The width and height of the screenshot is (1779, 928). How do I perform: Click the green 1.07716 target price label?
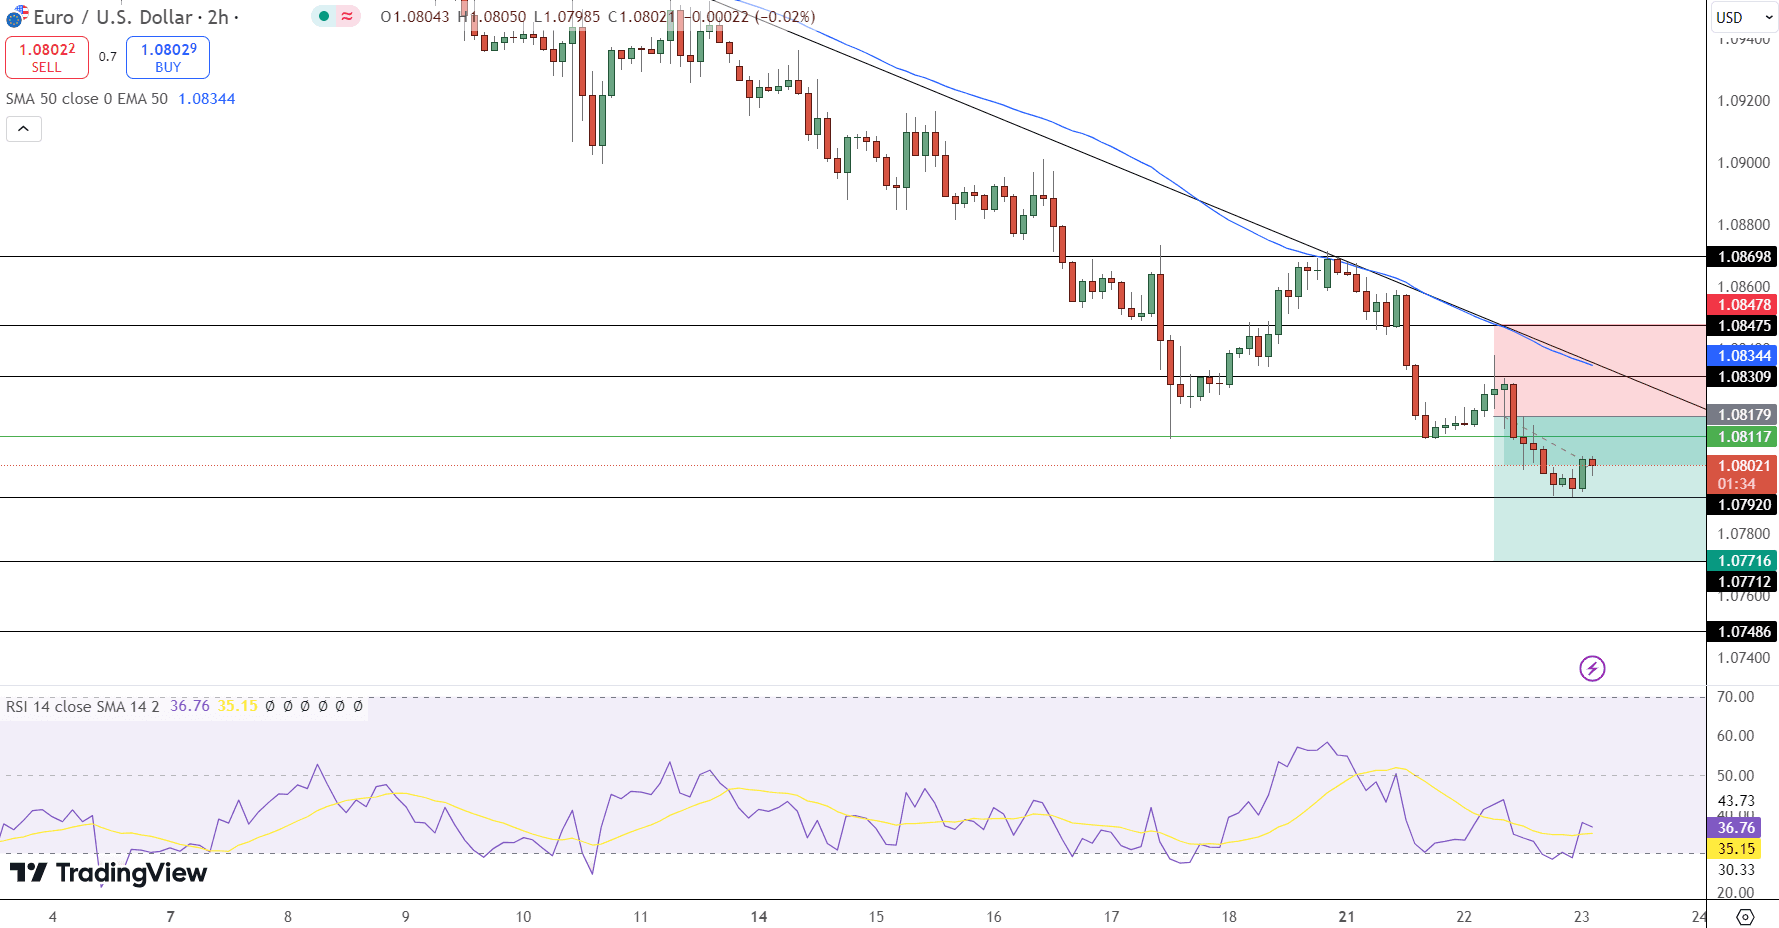[1743, 561]
